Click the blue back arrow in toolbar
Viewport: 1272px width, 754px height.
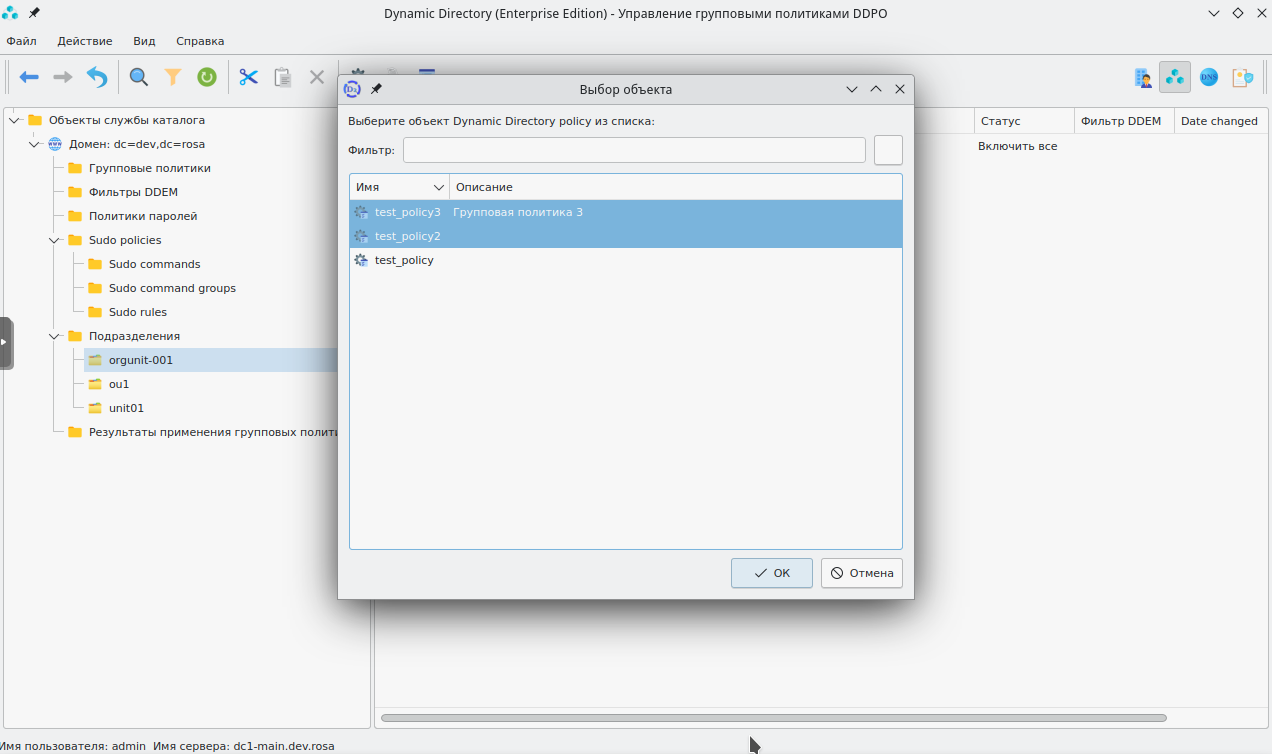click(29, 77)
